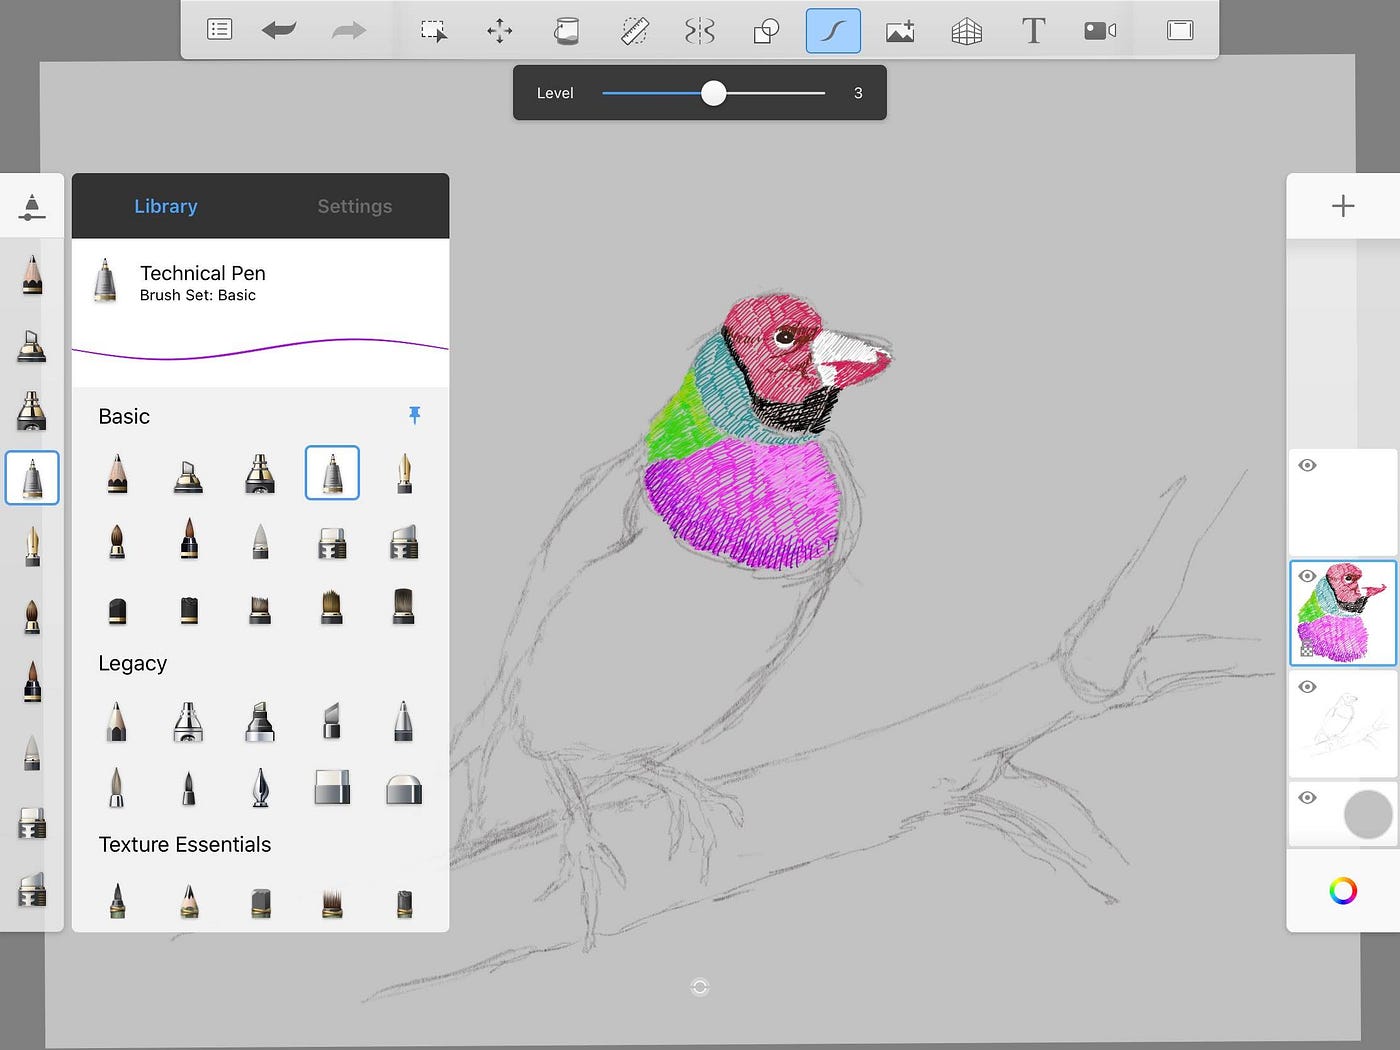Open the Perspective guides tool
Image resolution: width=1400 pixels, height=1050 pixels.
click(x=966, y=30)
